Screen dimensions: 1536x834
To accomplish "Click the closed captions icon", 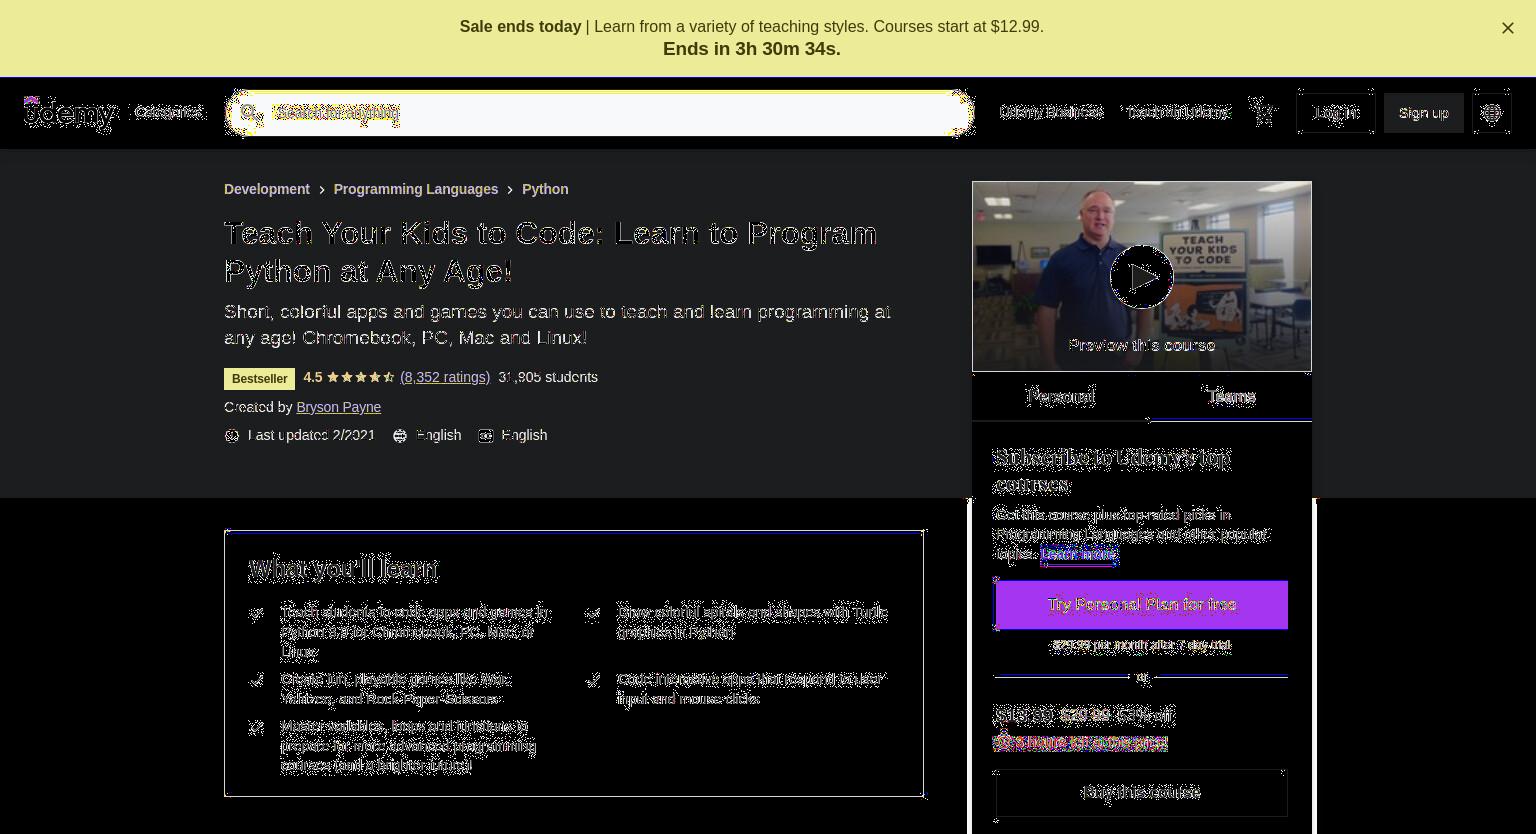I will pos(486,435).
